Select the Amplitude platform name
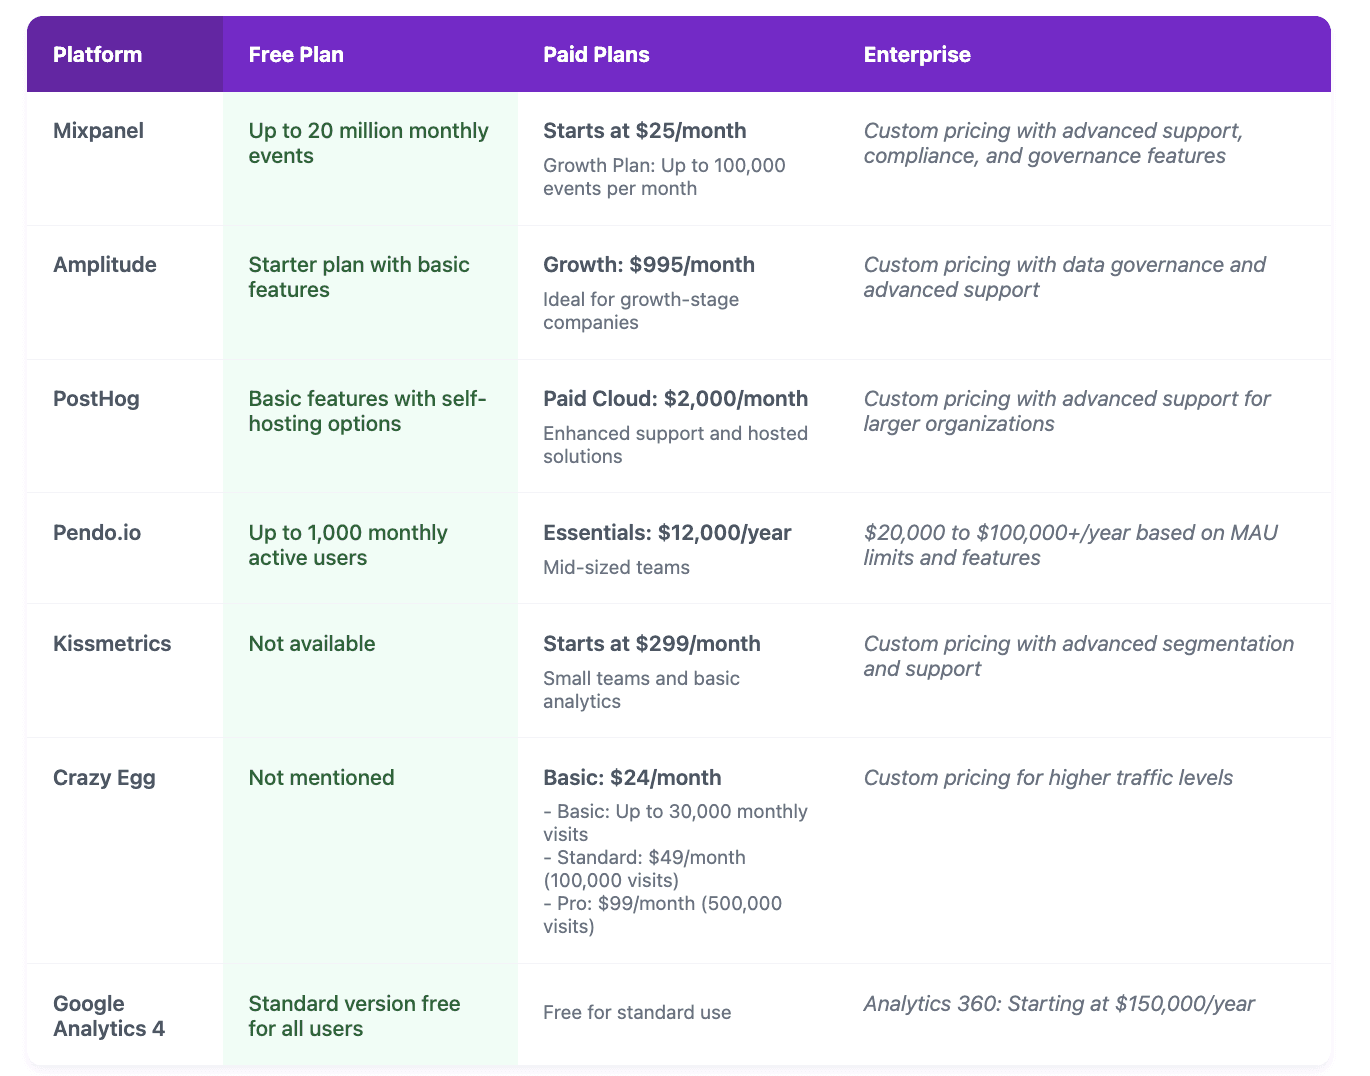The height and width of the screenshot is (1076, 1370). (x=105, y=265)
